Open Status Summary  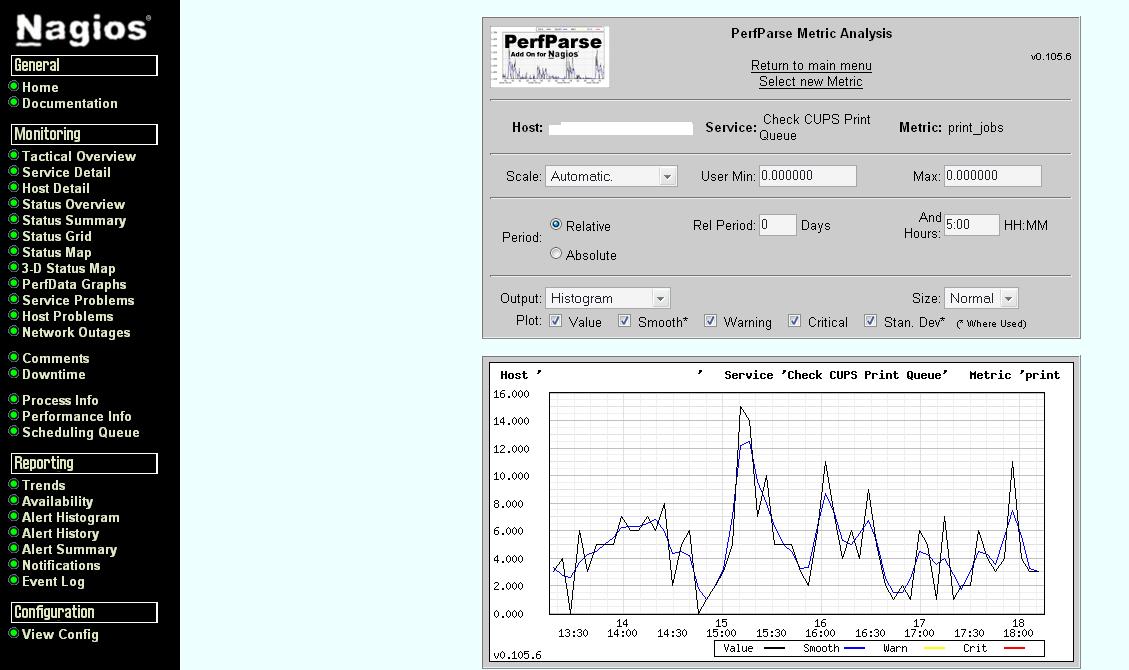click(74, 220)
